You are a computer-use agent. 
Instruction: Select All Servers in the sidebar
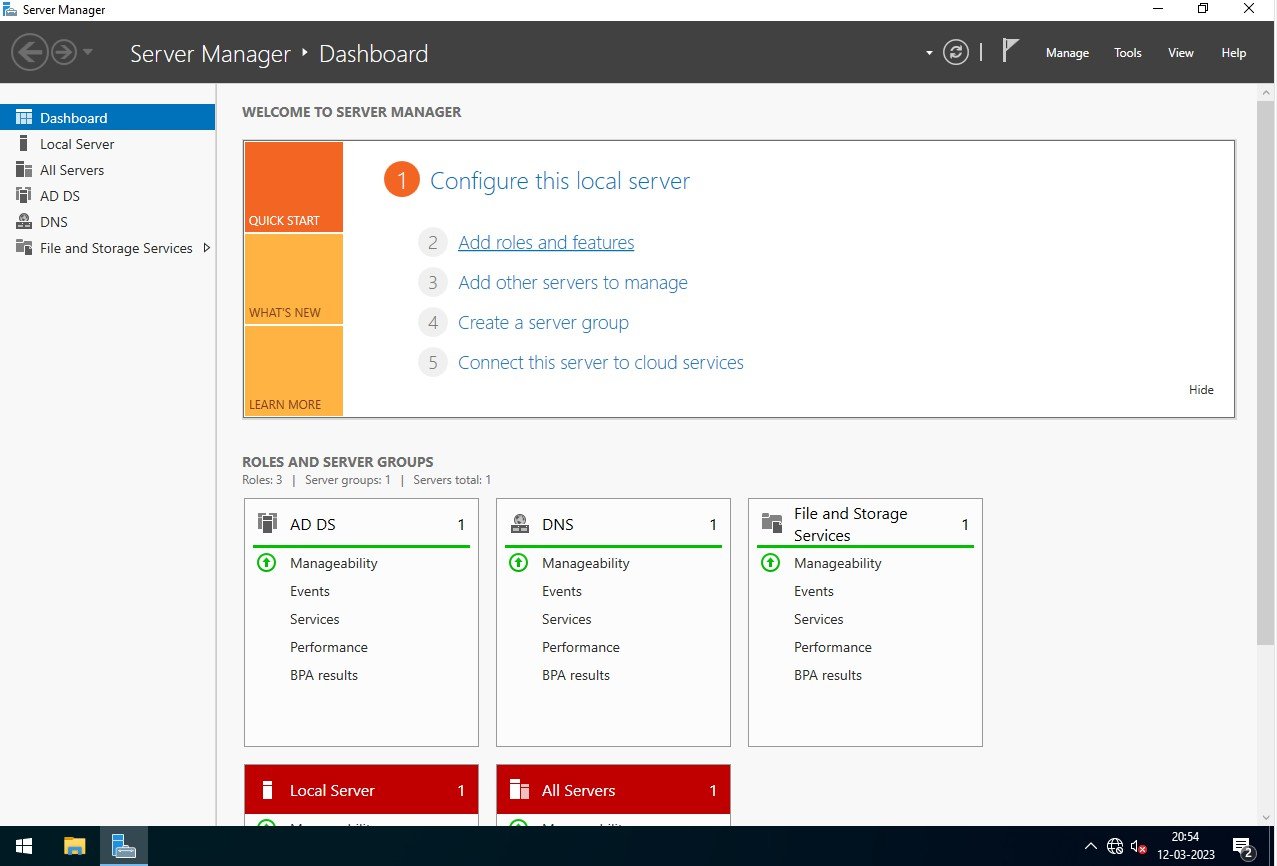pyautogui.click(x=107, y=170)
